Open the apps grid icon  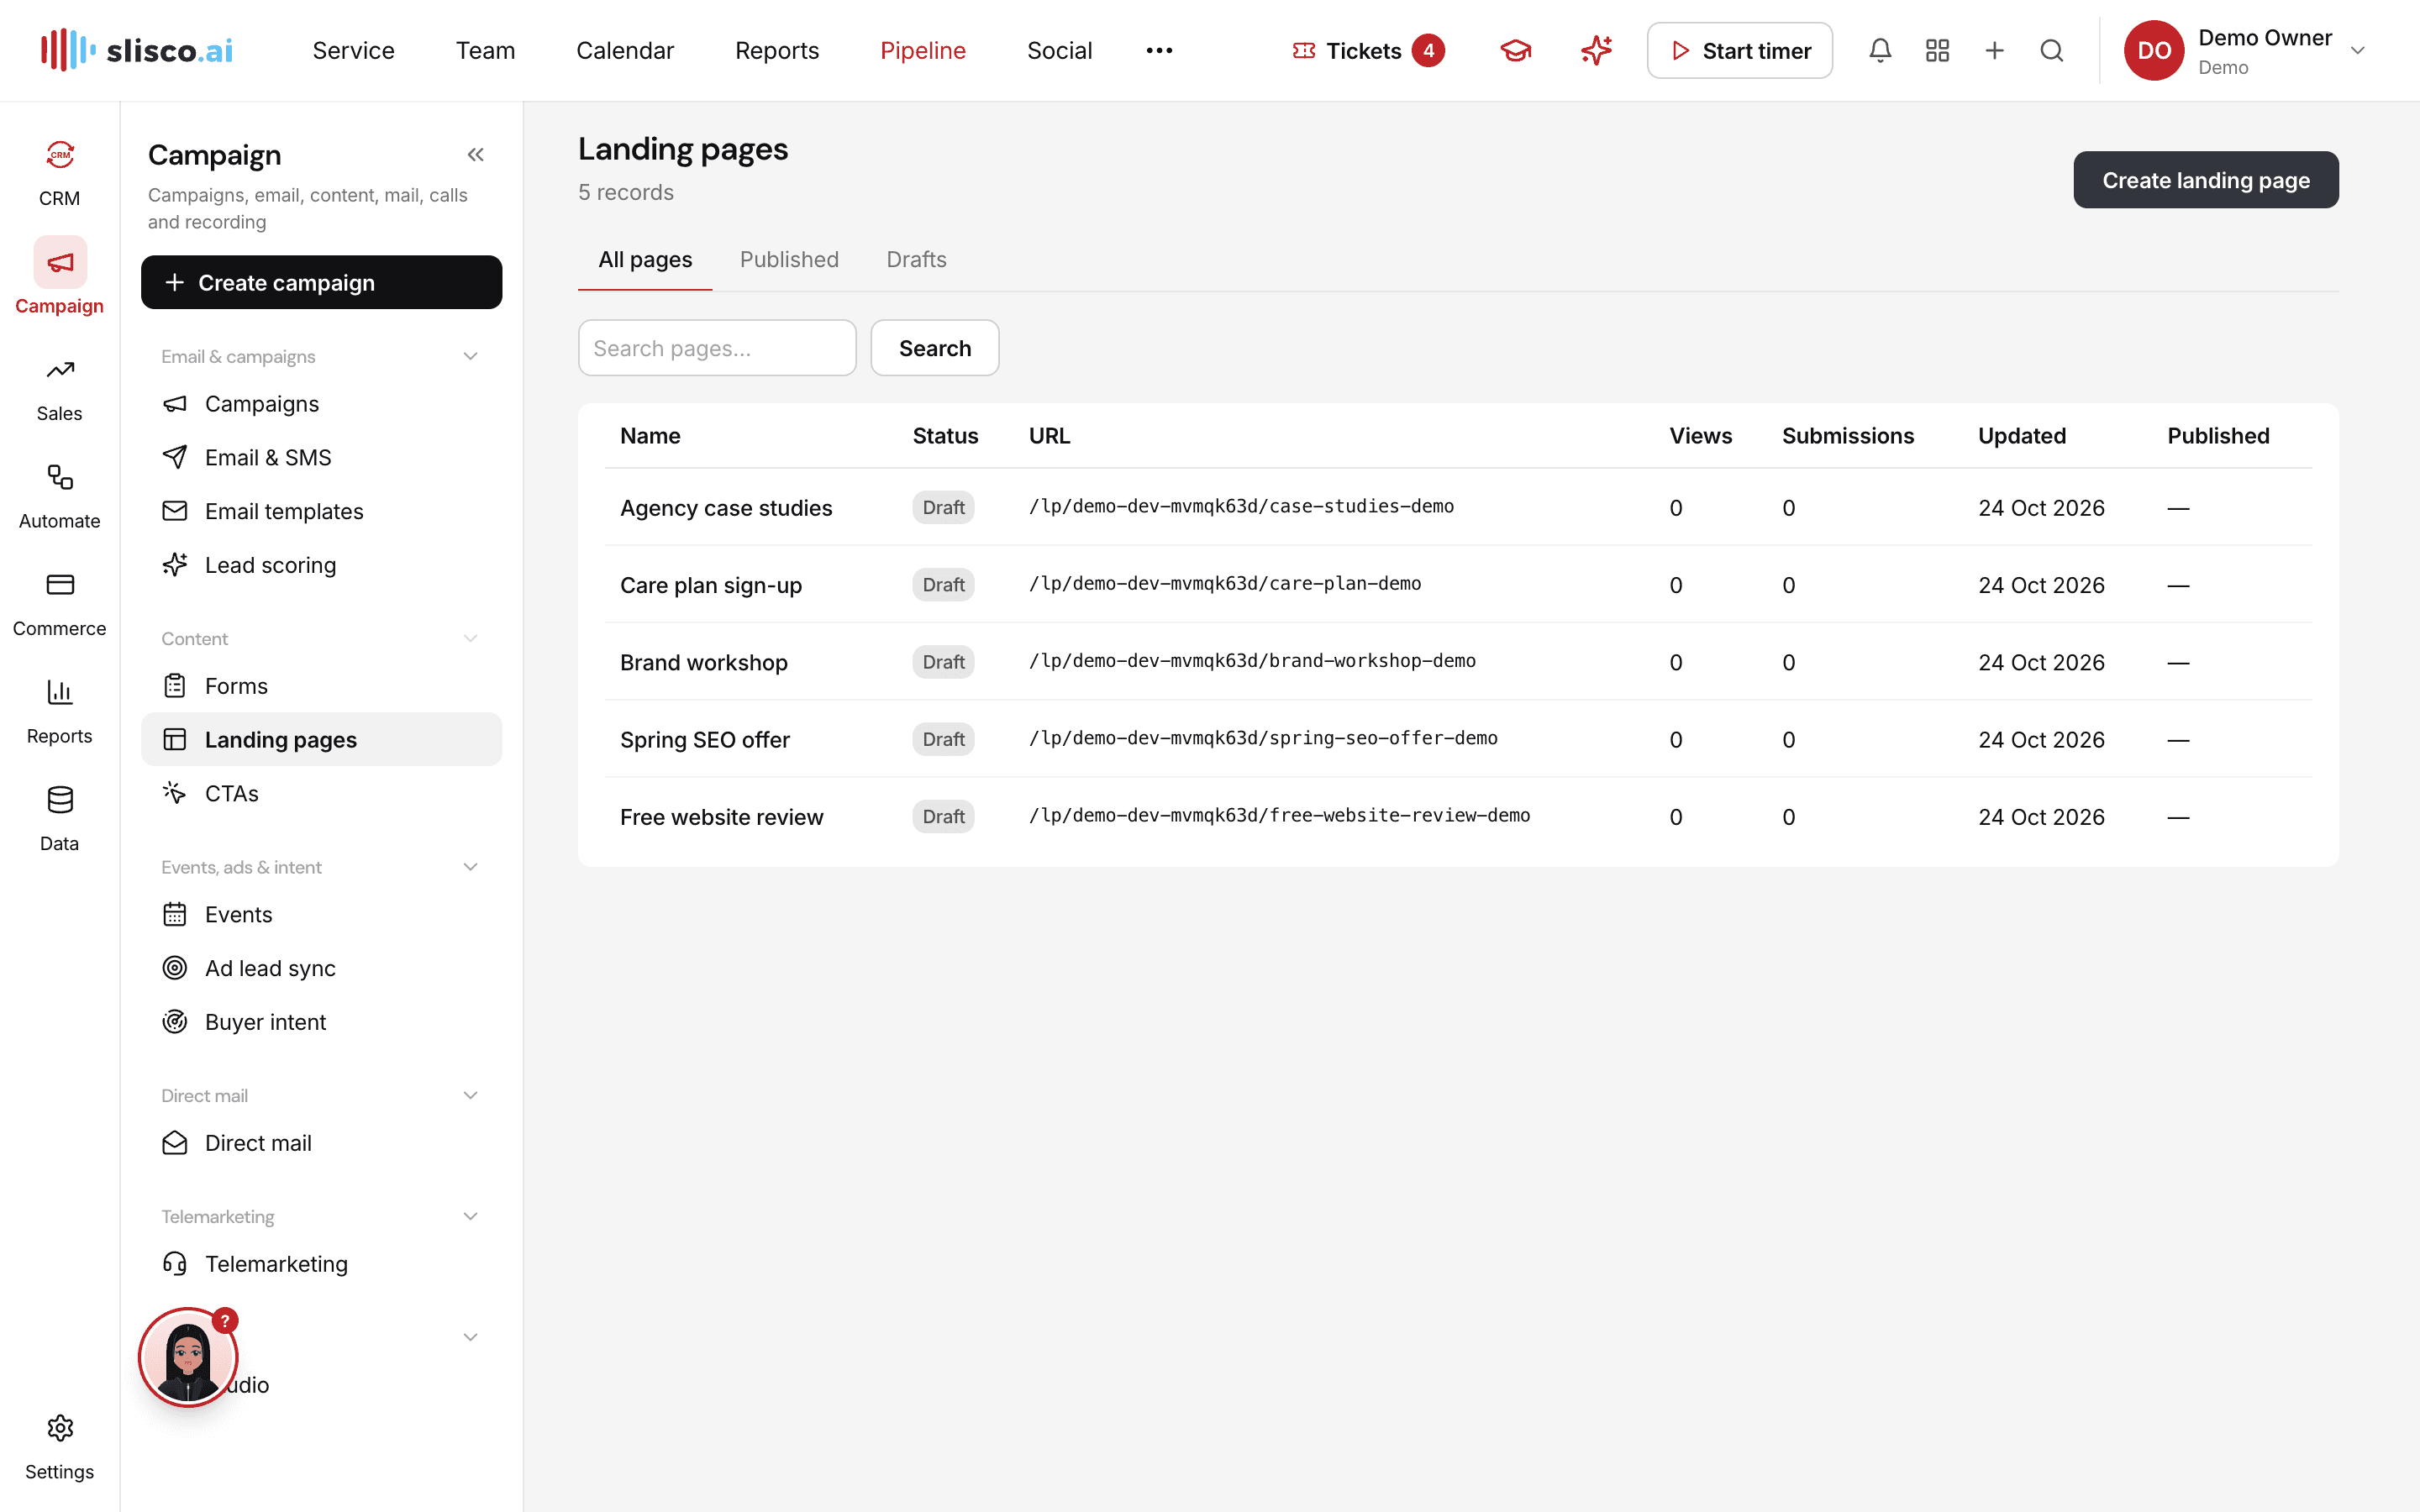click(x=1937, y=50)
